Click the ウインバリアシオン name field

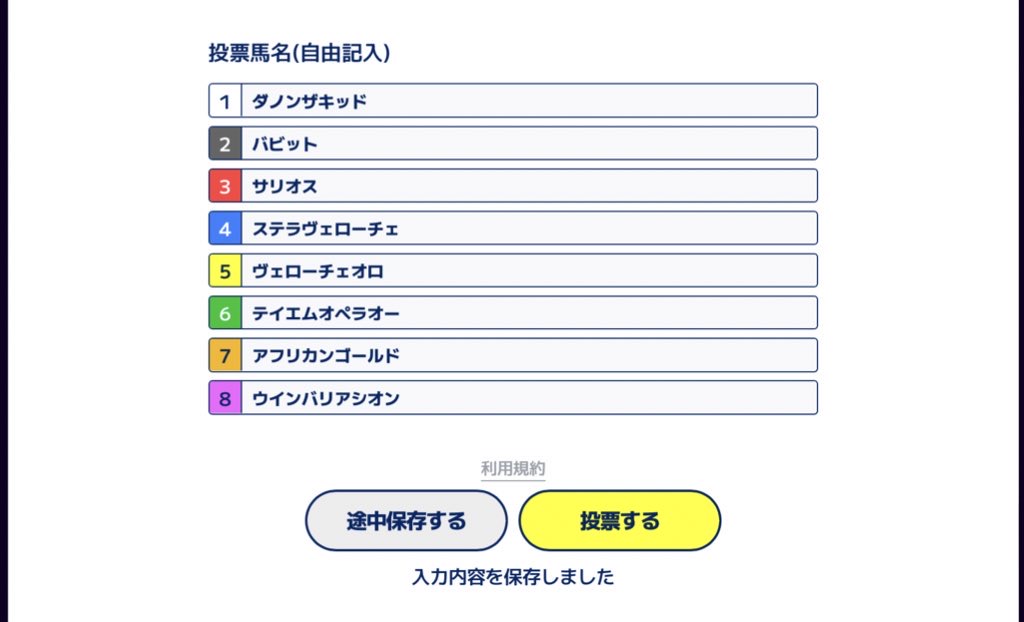pyautogui.click(x=529, y=398)
